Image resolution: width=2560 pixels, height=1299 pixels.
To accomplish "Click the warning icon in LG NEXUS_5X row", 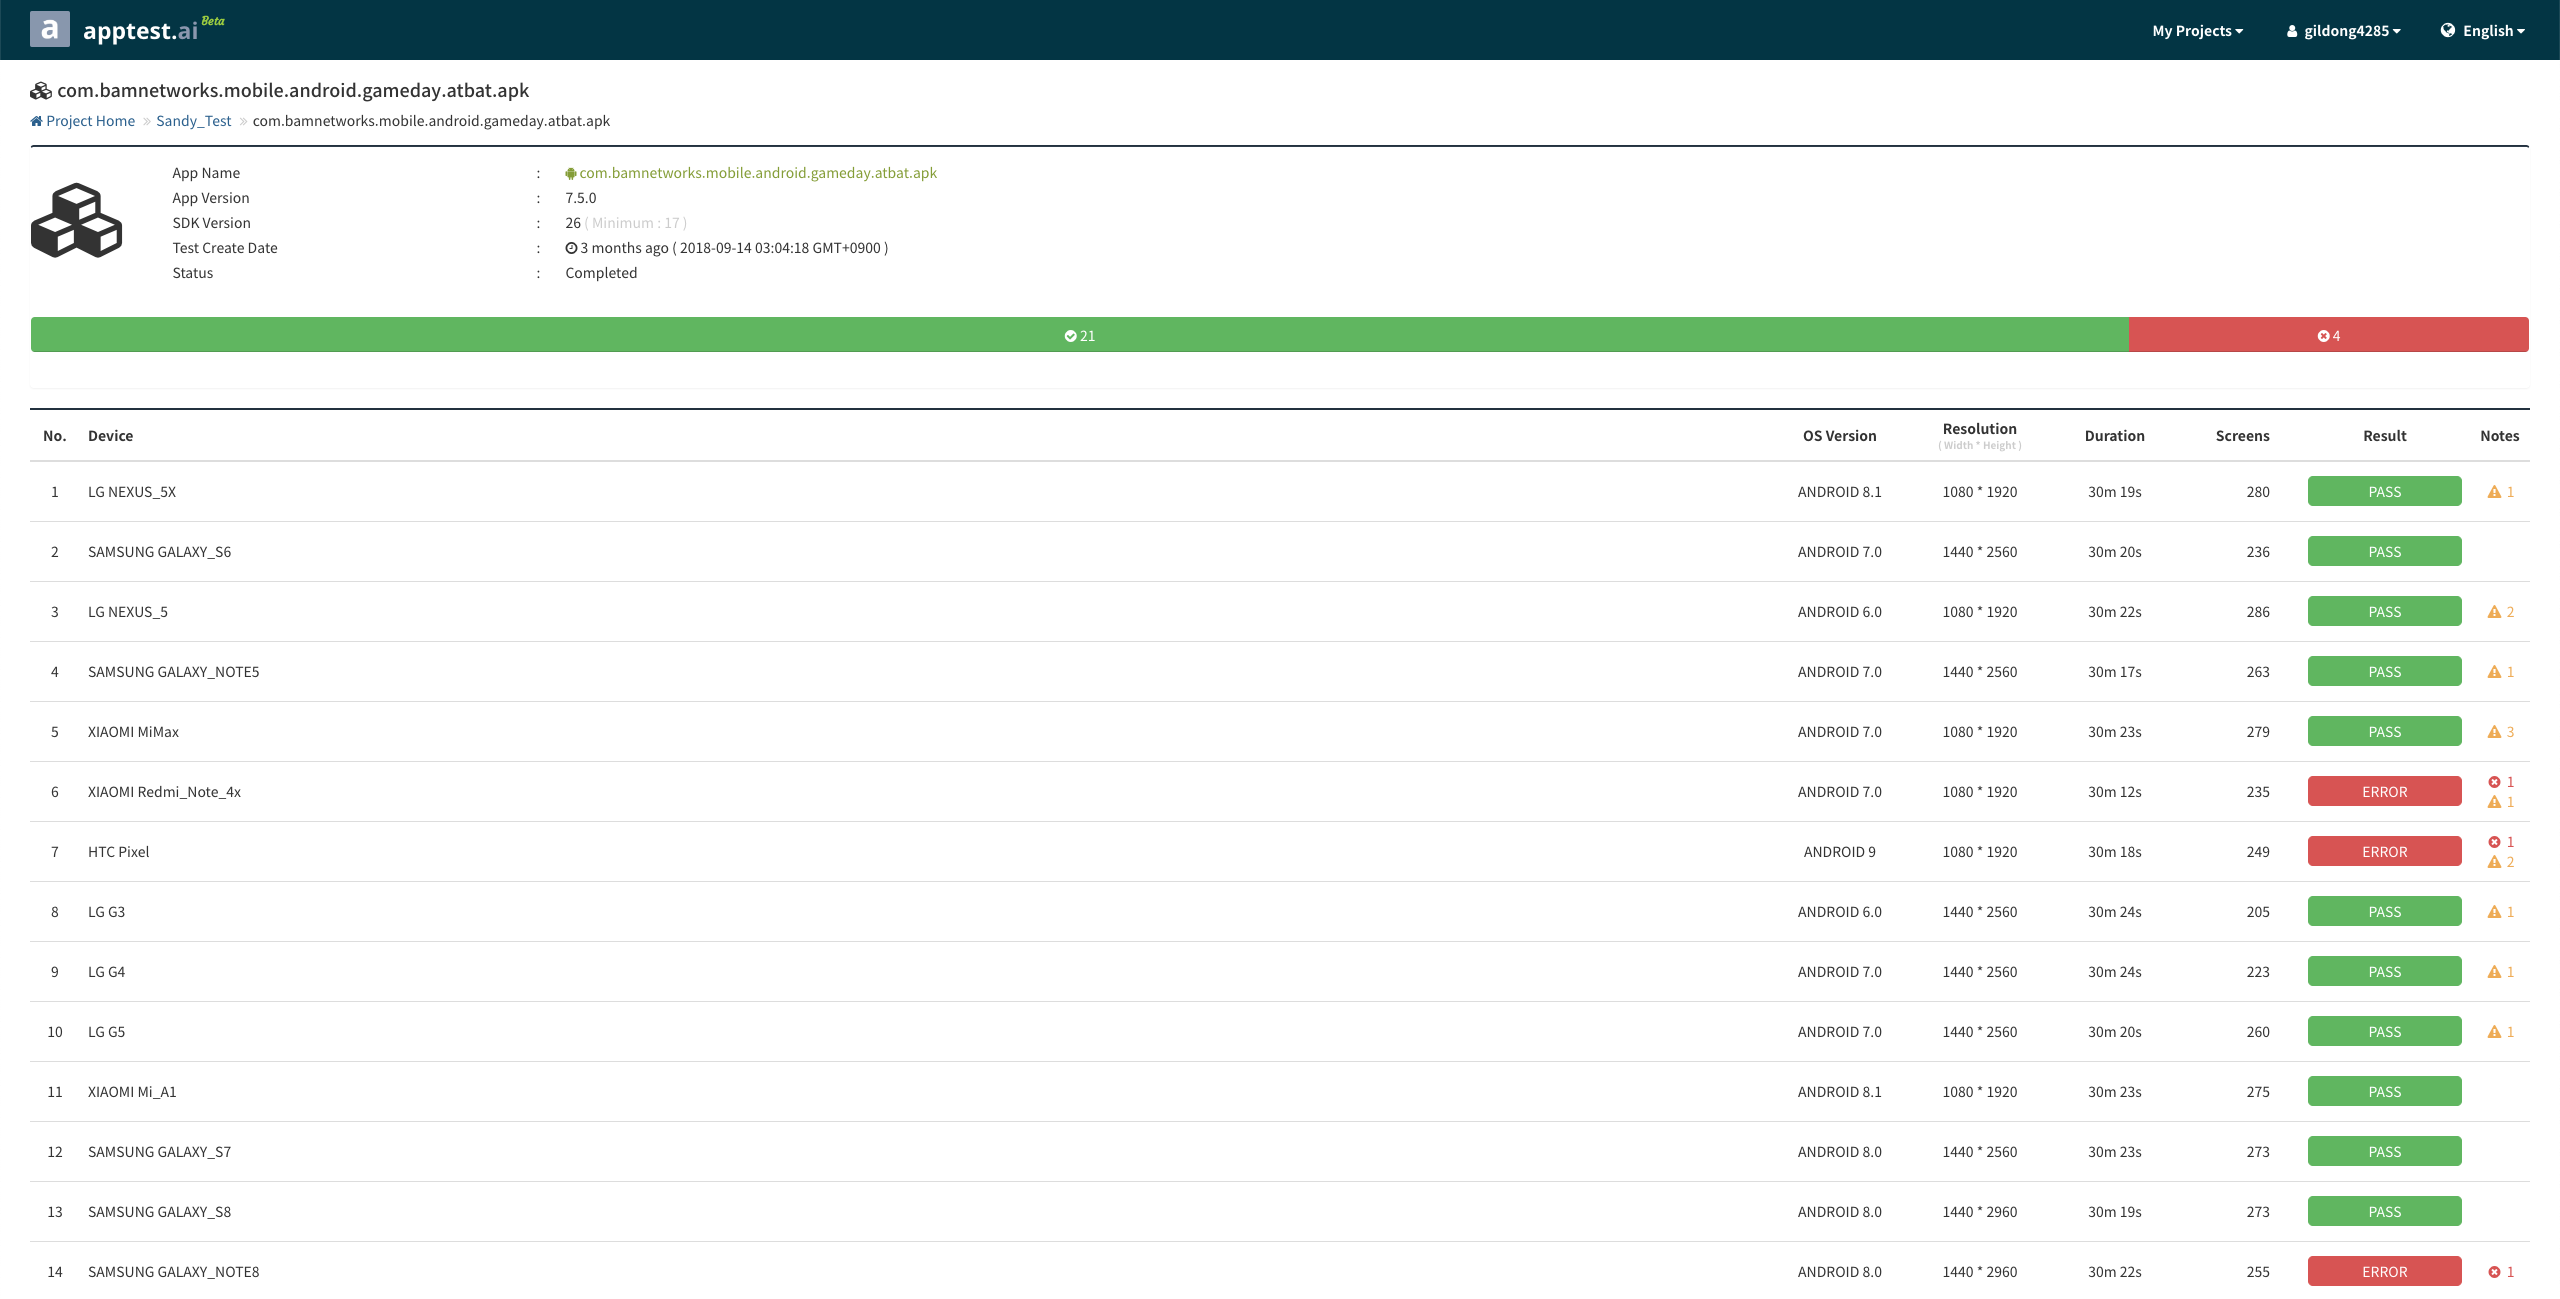I will [2494, 492].
